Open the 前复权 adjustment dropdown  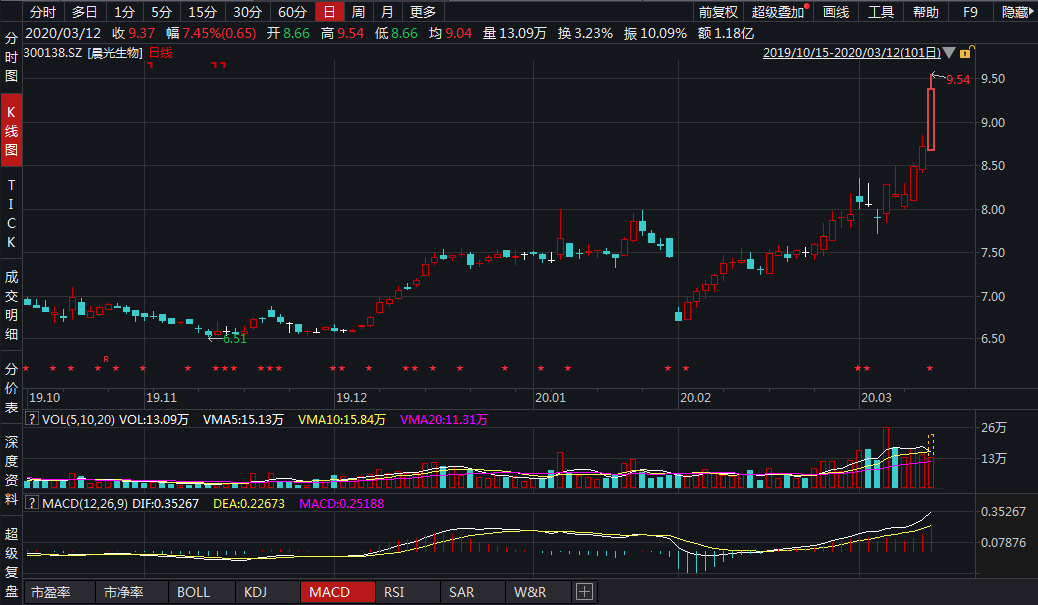point(718,12)
